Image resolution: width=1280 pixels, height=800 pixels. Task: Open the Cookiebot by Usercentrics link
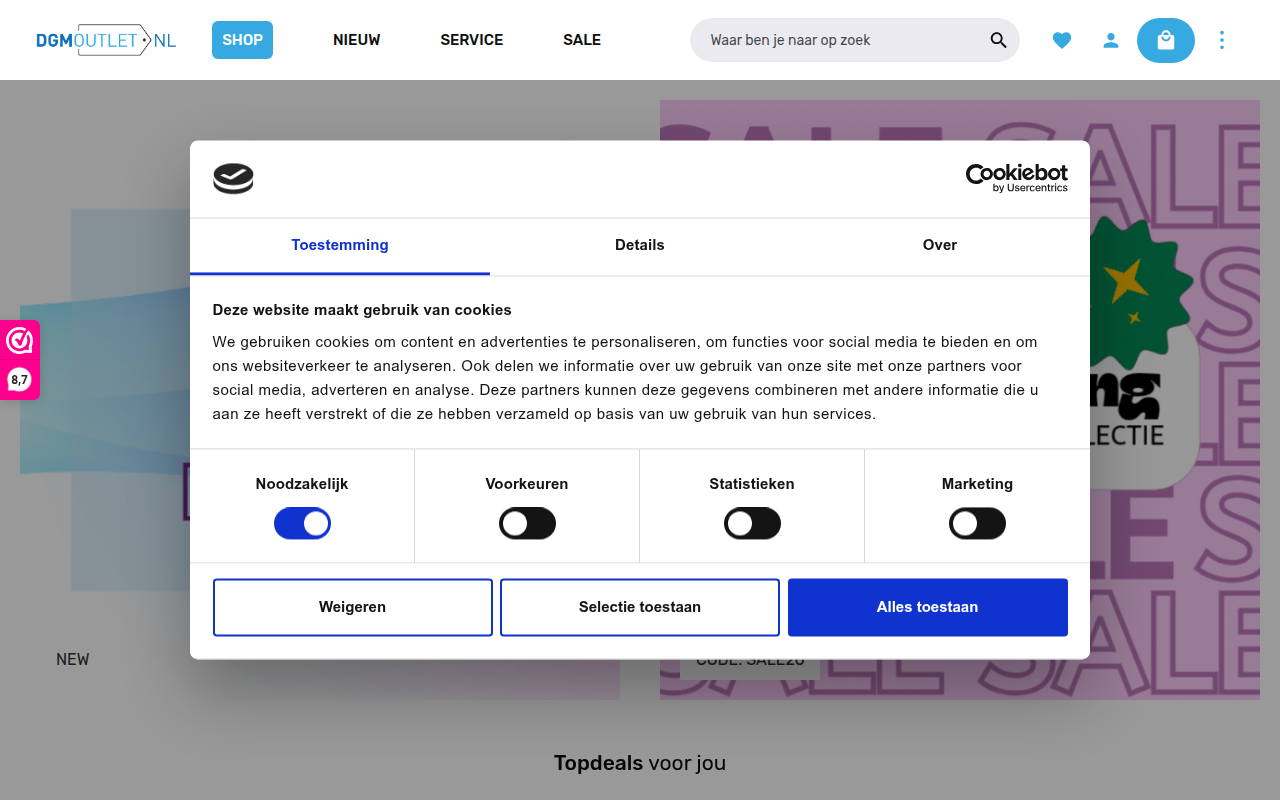coord(1016,178)
